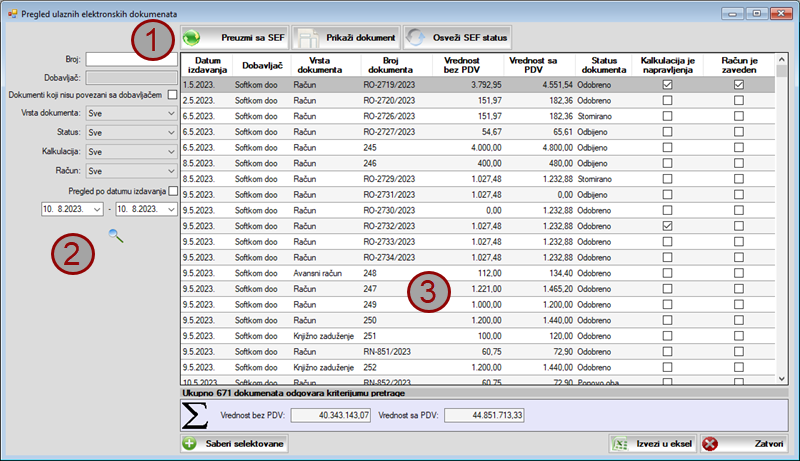Click date 2.5.2023. in RO-2720/2023 row
Screen dimensions: 800x461
coord(199,100)
